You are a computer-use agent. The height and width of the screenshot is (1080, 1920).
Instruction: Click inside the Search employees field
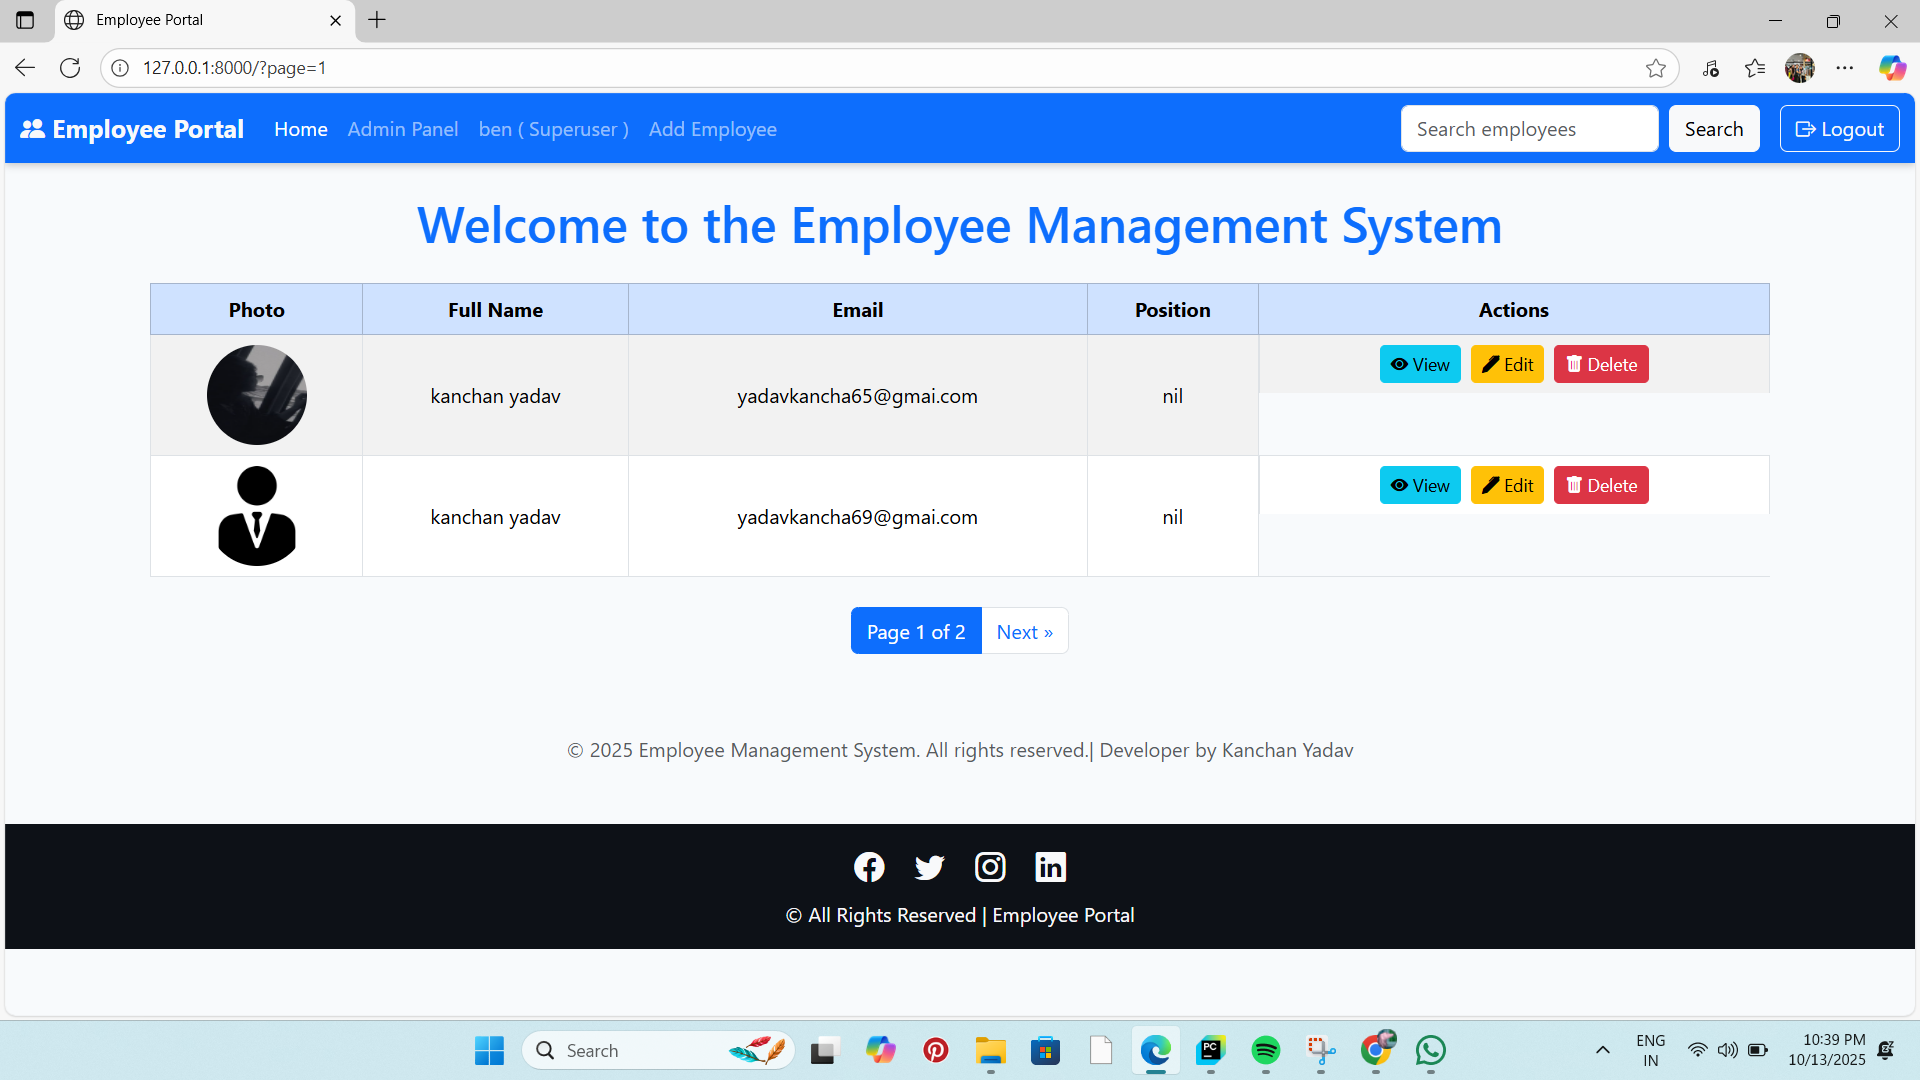pos(1528,128)
